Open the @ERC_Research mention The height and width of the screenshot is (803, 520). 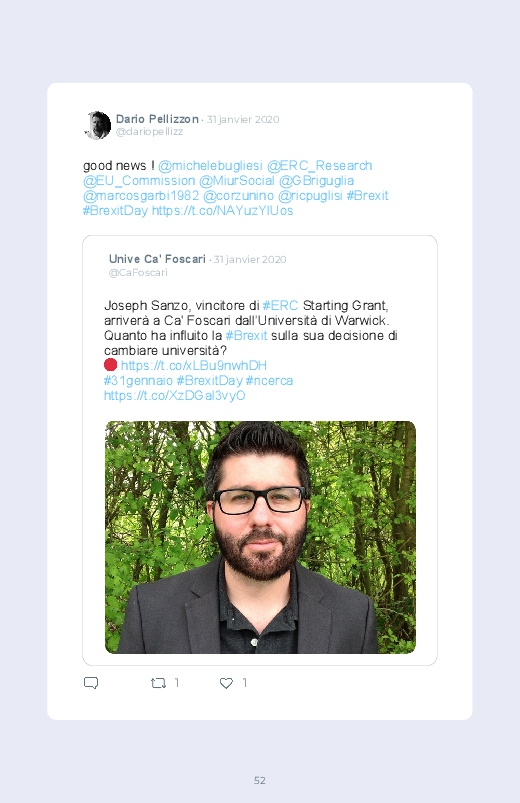319,166
